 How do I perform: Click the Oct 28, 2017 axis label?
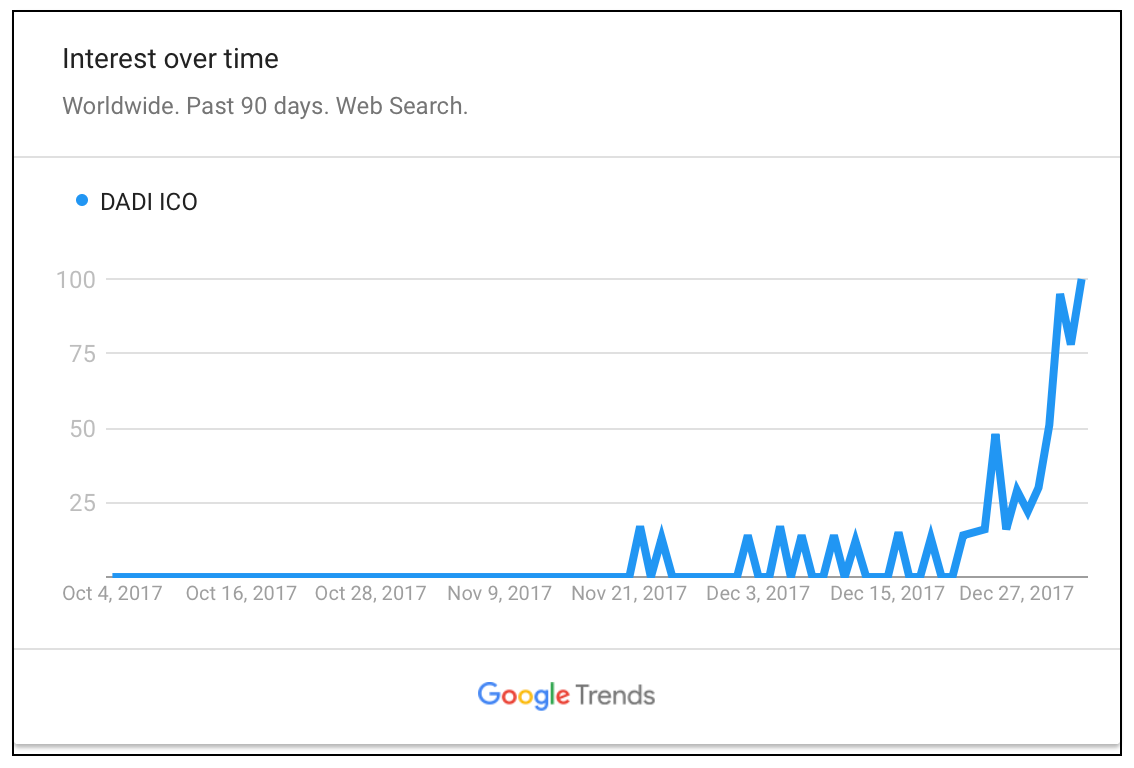pyautogui.click(x=370, y=593)
